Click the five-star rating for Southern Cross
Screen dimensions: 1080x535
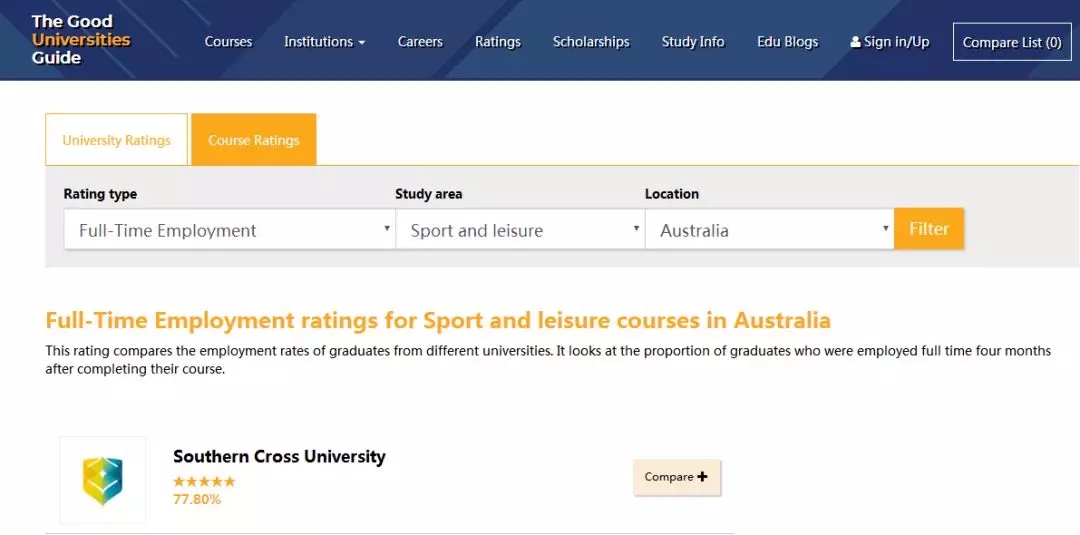pyautogui.click(x=204, y=481)
